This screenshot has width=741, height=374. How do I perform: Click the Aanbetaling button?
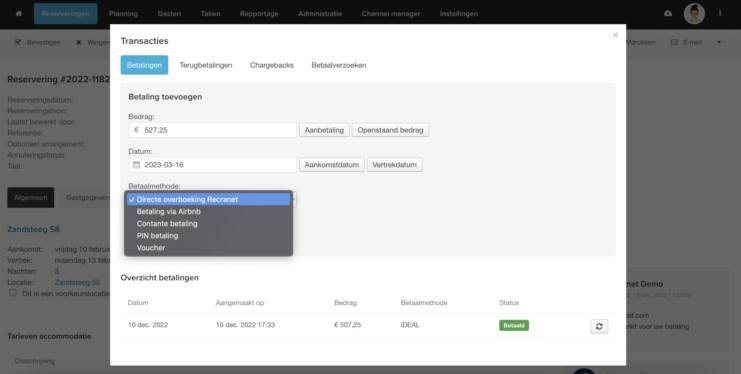pos(324,130)
